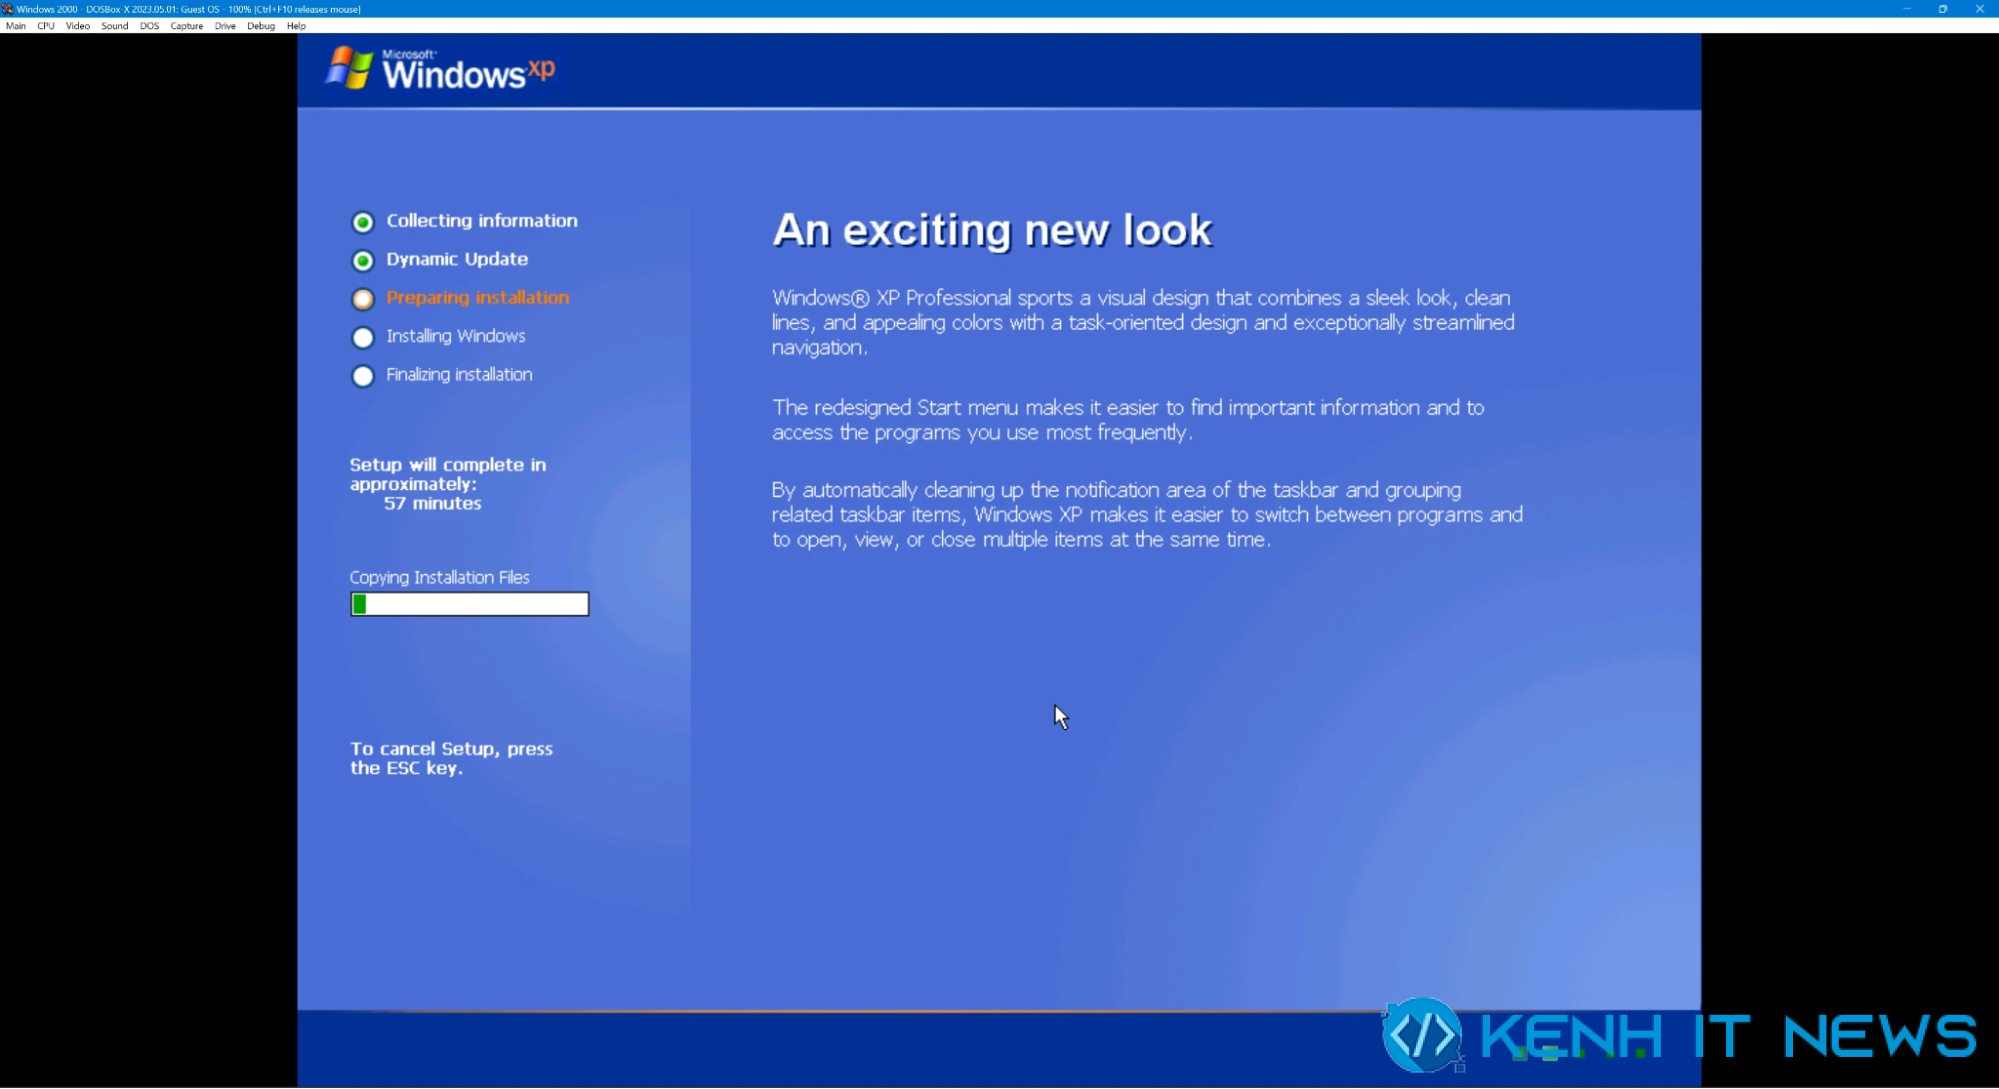Click the Collecting information step bullet
The height and width of the screenshot is (1089, 1999).
click(363, 222)
